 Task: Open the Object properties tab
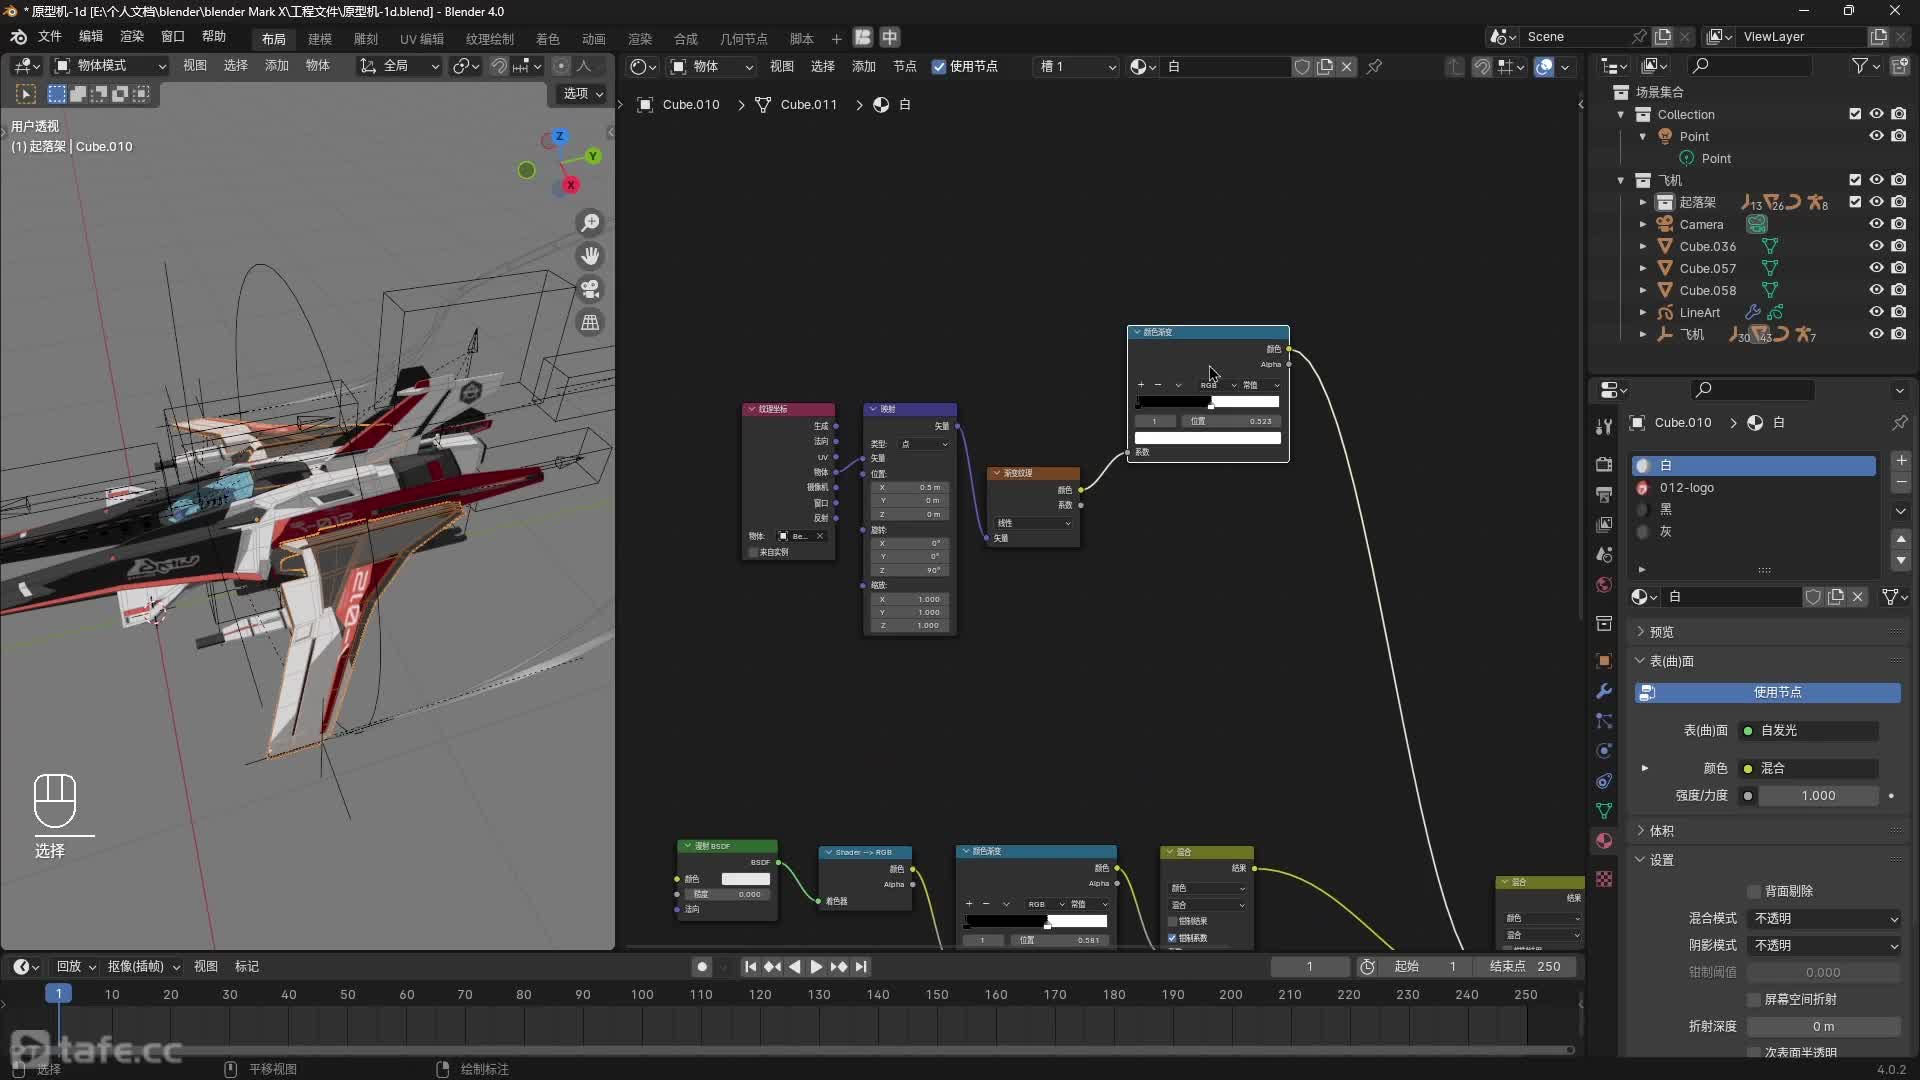(1604, 661)
